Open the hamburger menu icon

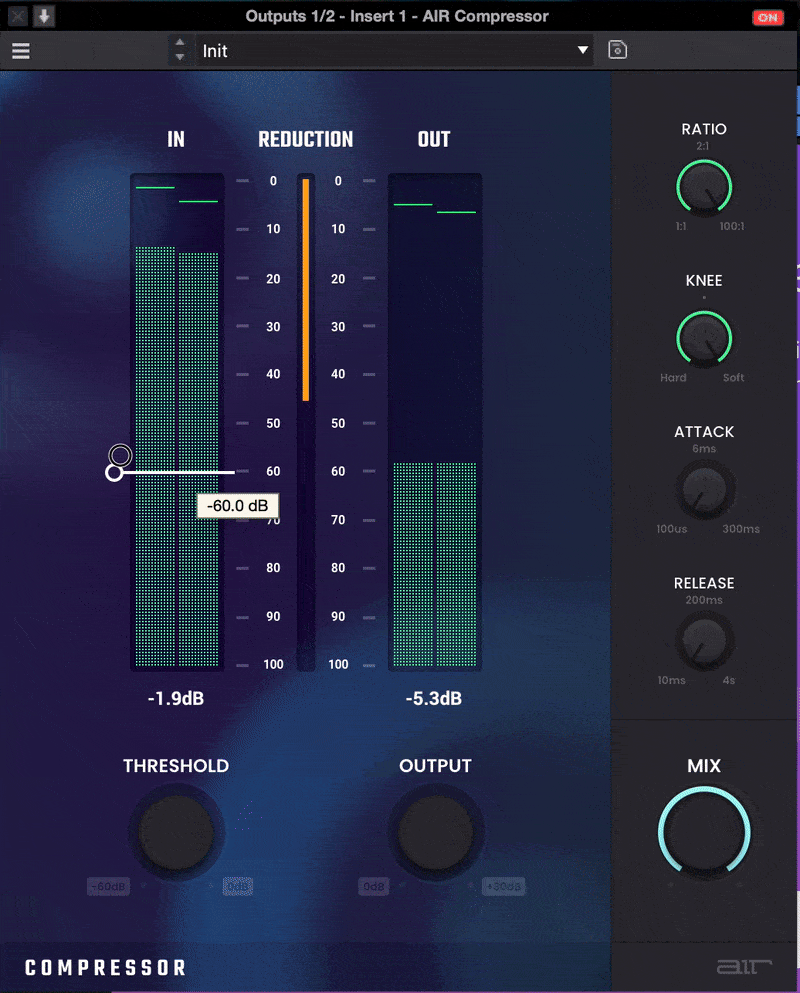coord(21,51)
